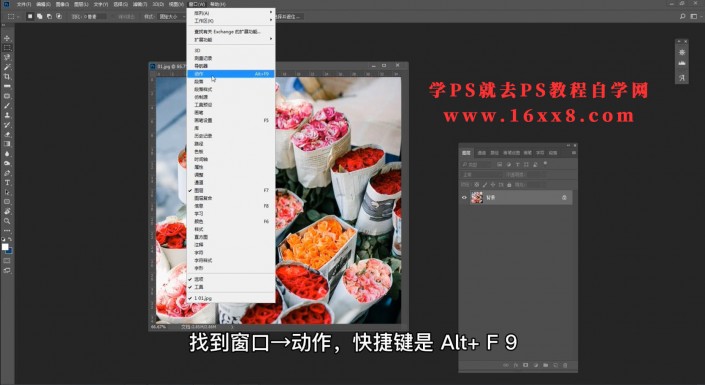Select the Blur tool
This screenshot has width=705, height=385.
7,153
